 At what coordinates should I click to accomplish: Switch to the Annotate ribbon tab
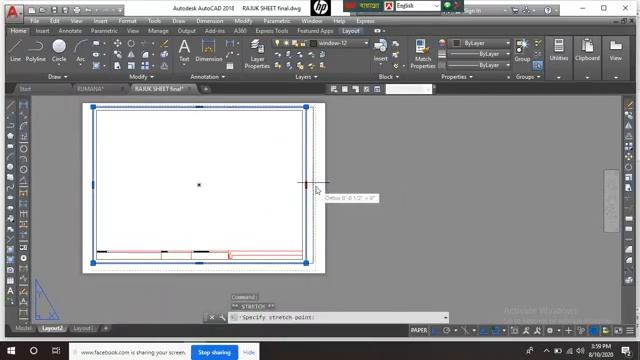tap(70, 31)
